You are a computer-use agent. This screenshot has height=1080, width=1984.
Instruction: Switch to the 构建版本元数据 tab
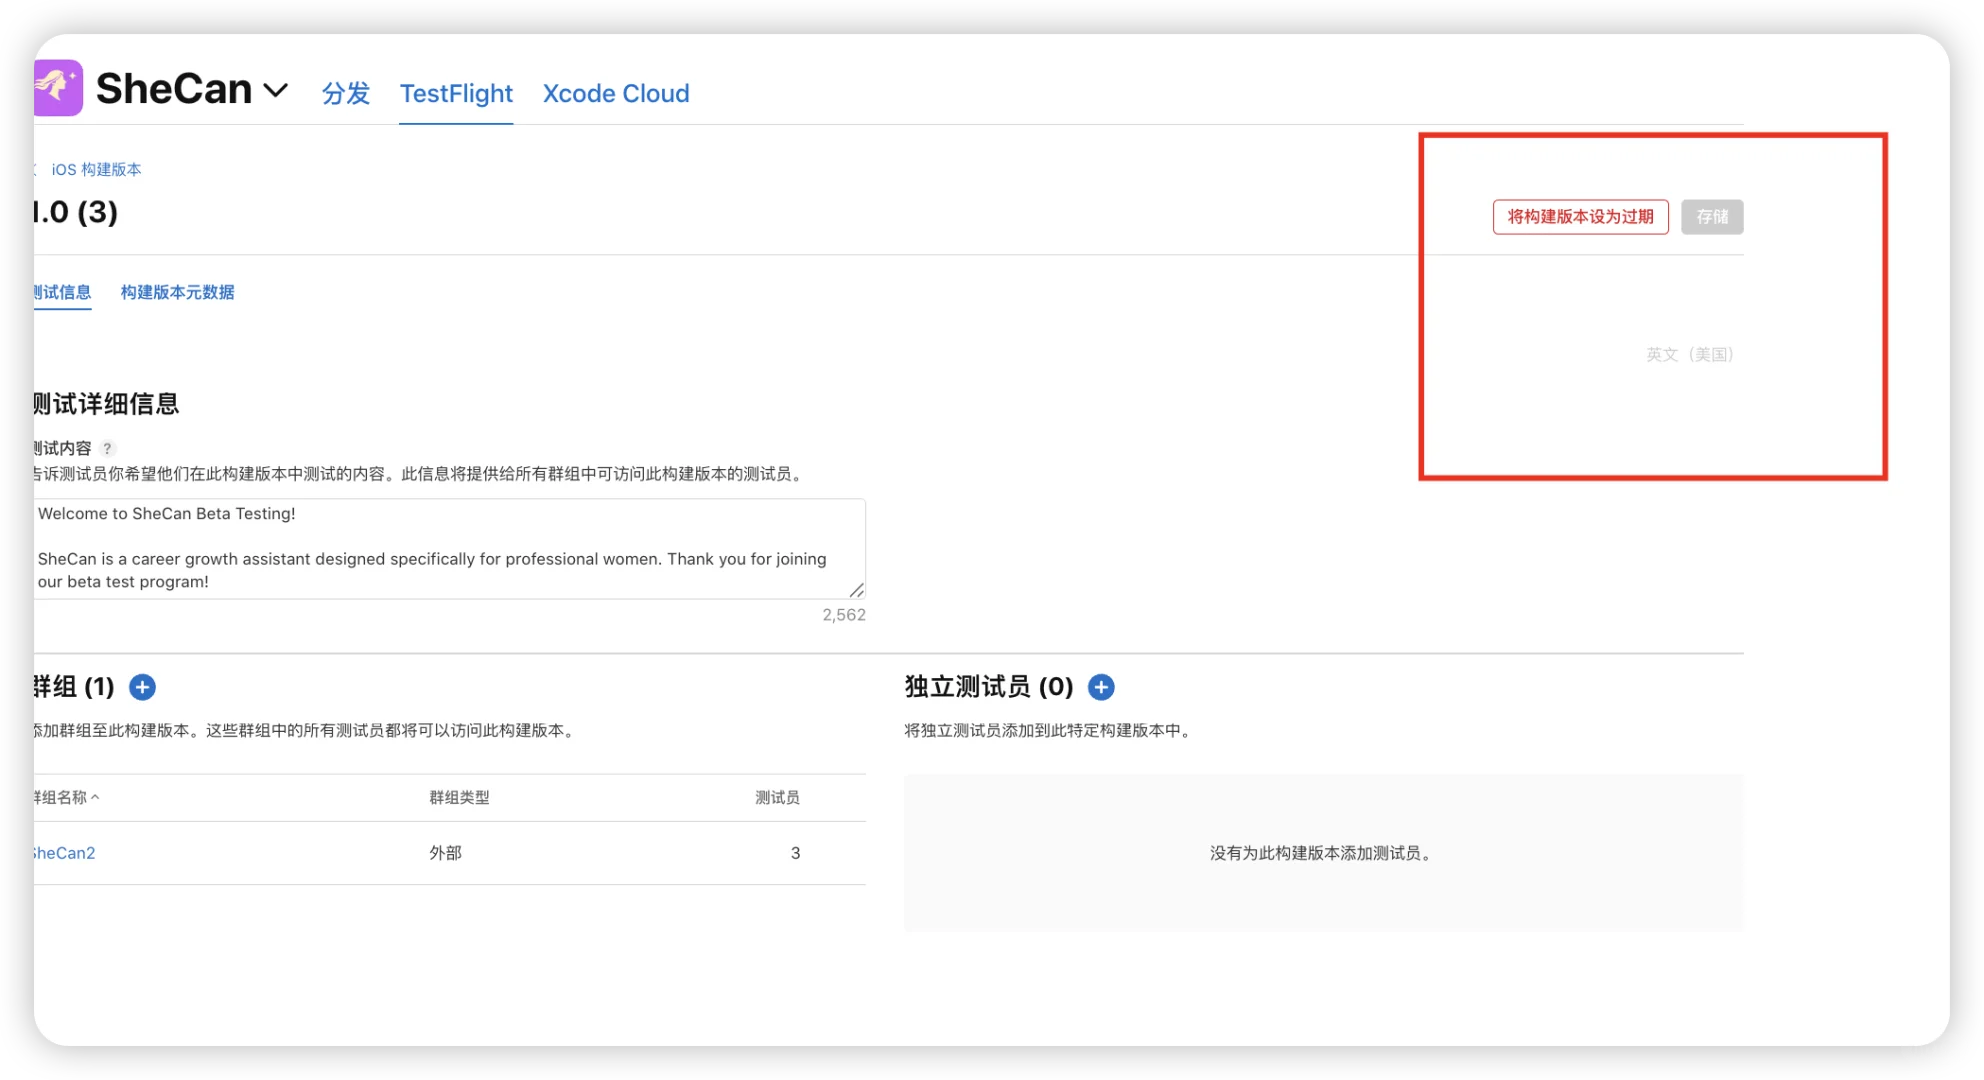(x=177, y=292)
